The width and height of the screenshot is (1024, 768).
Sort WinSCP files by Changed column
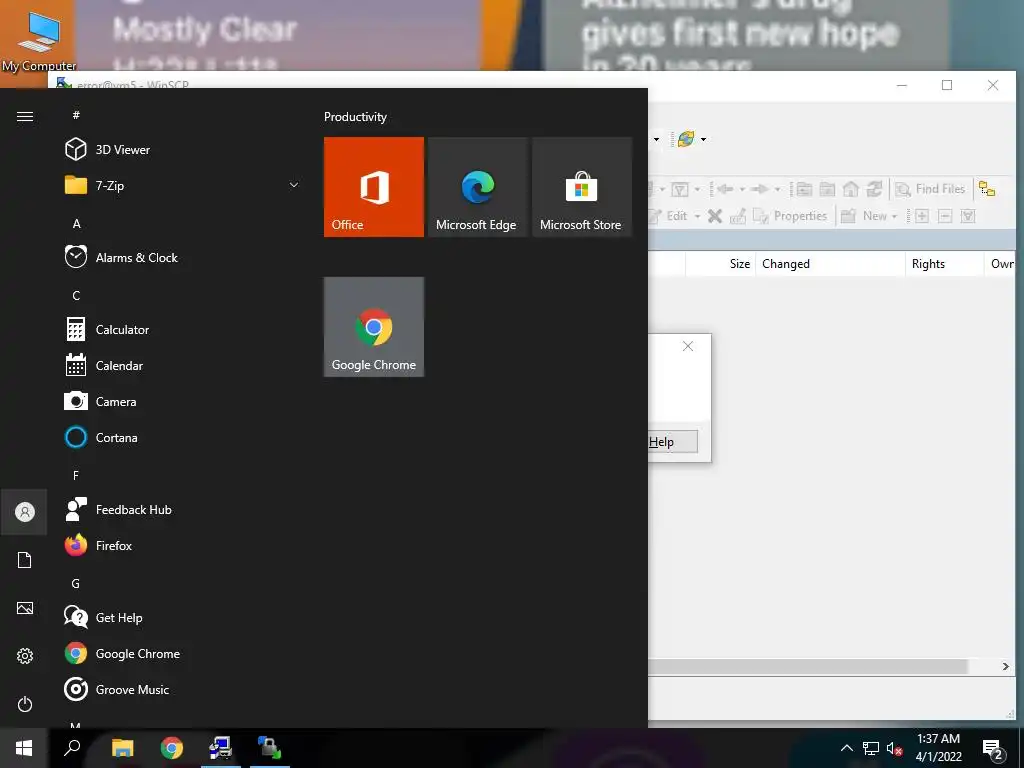click(829, 264)
